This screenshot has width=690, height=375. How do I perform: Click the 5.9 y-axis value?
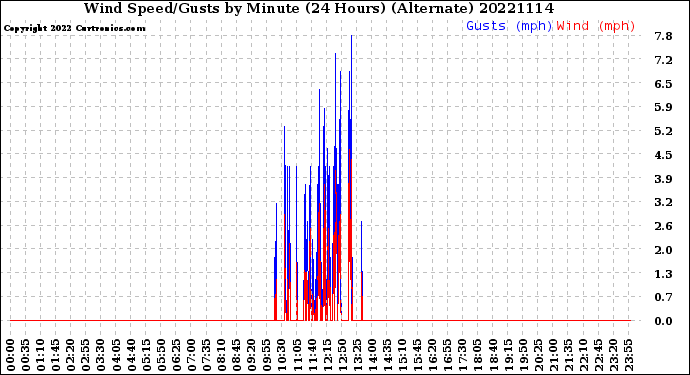(x=664, y=107)
